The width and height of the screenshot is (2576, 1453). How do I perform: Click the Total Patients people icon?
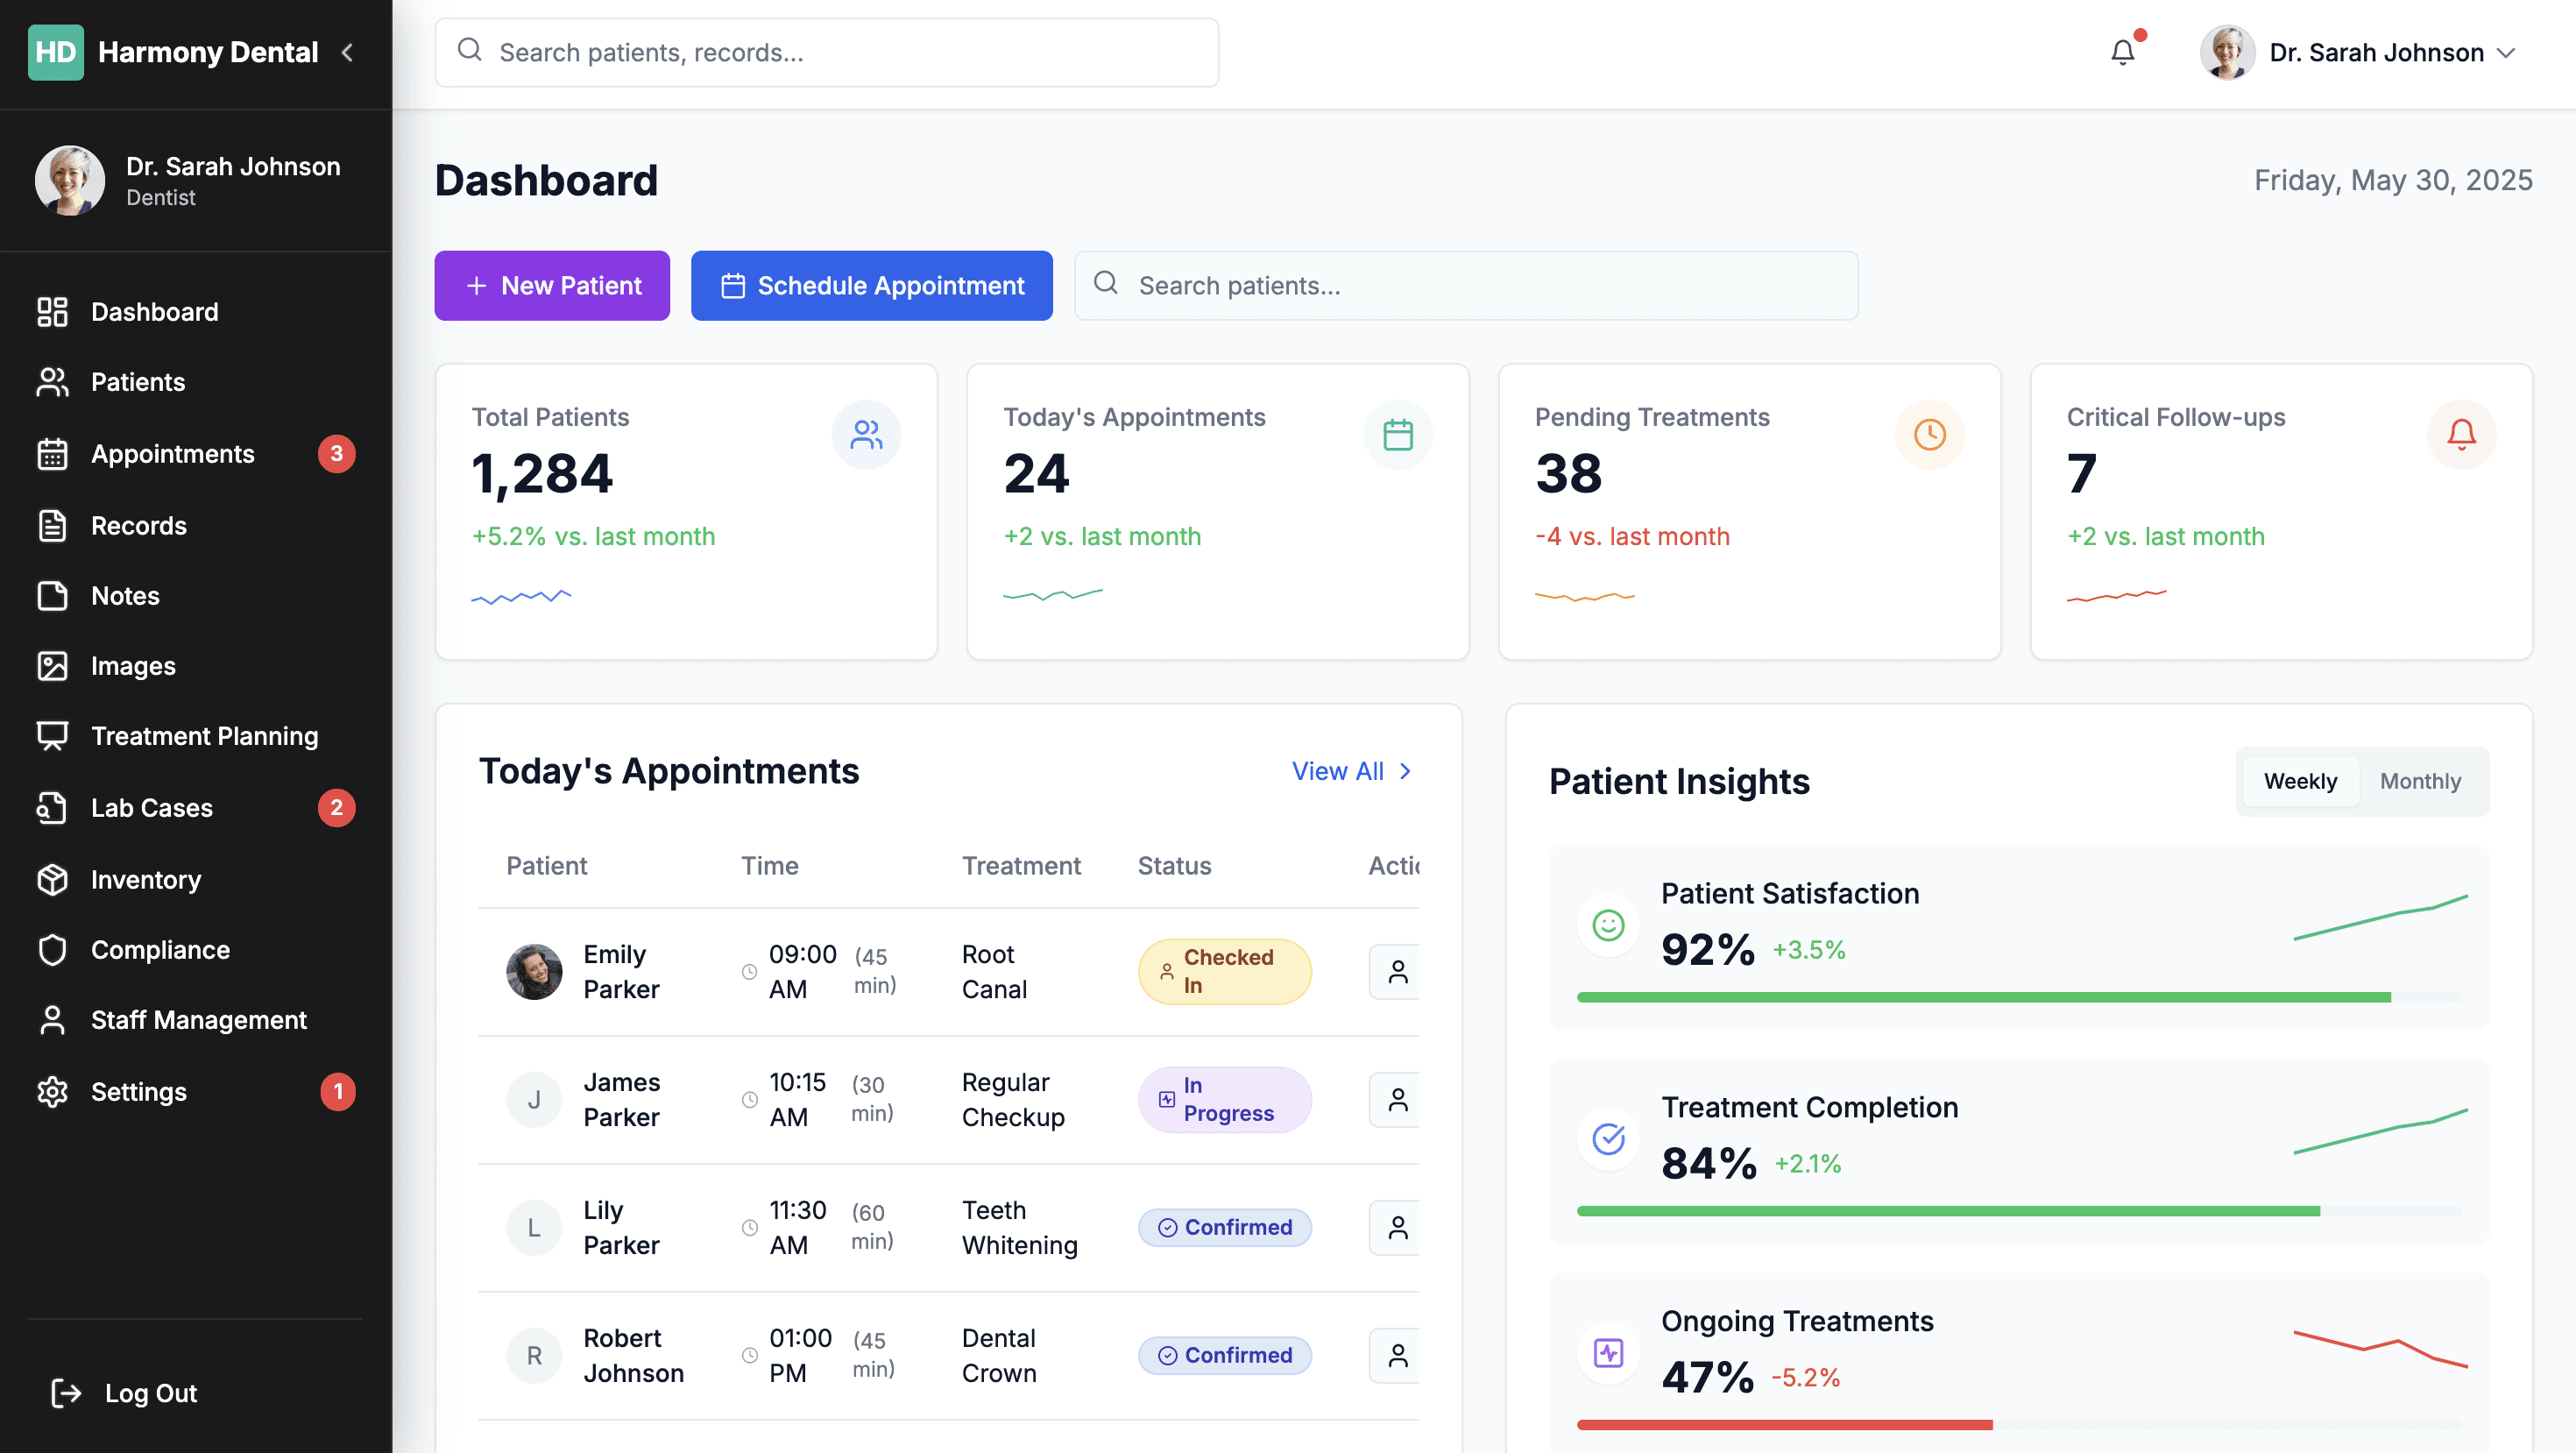coord(866,435)
